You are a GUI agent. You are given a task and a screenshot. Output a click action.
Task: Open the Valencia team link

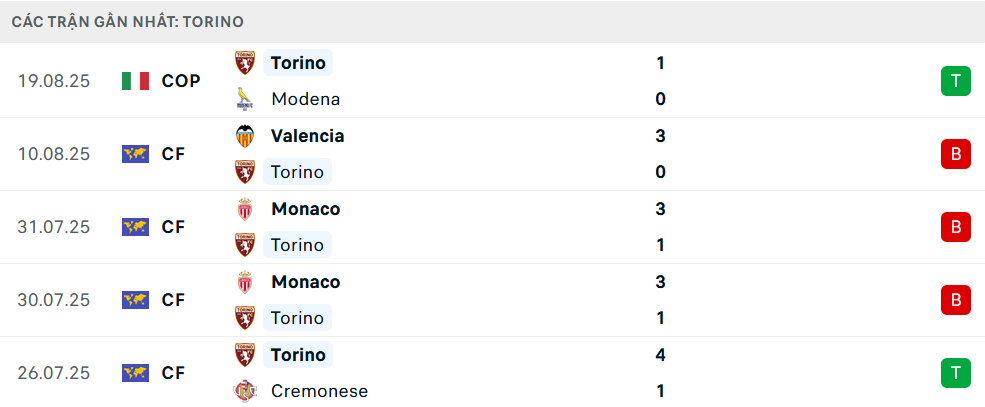coord(307,136)
